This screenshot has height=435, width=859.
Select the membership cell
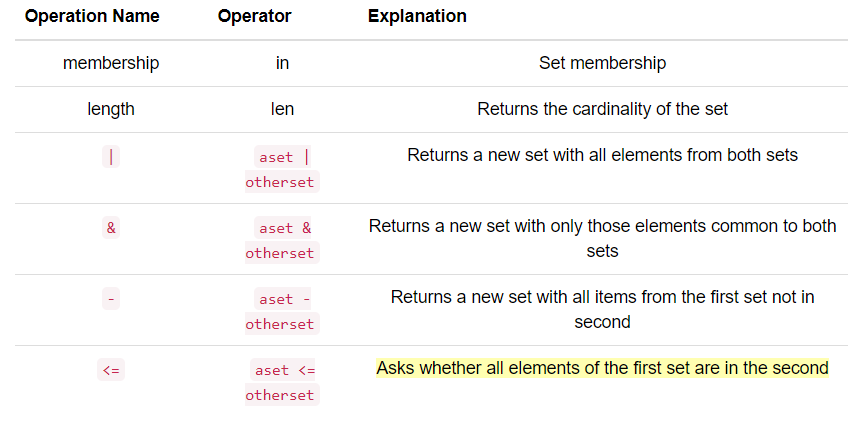tap(111, 63)
